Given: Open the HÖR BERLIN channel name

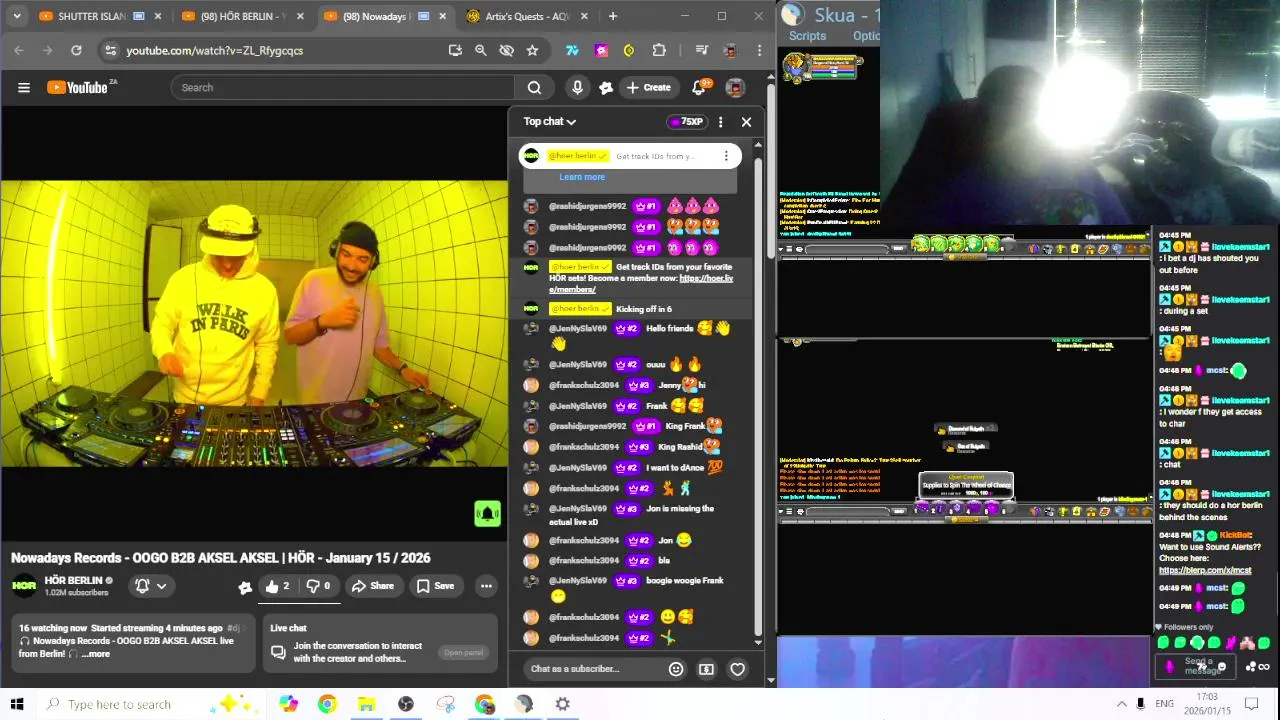Looking at the screenshot, I should coord(73,580).
